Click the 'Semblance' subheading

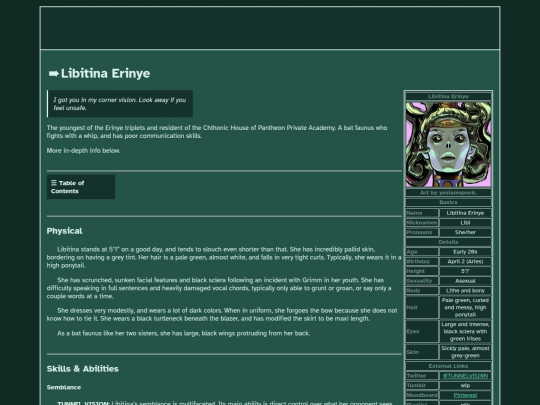tap(64, 387)
